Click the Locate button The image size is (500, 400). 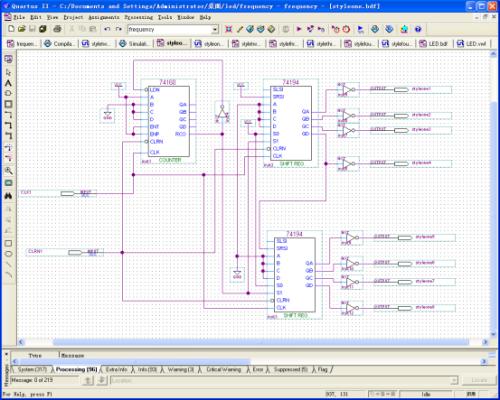[x=479, y=380]
